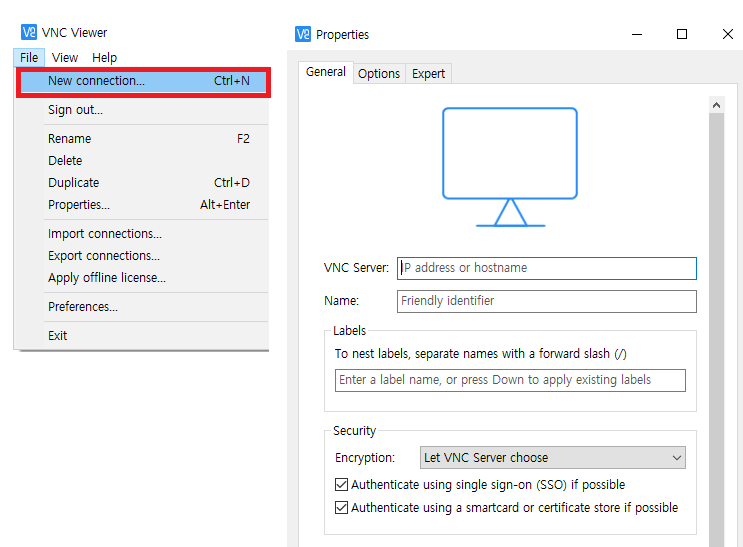Open Properties... menu entry

144,205
